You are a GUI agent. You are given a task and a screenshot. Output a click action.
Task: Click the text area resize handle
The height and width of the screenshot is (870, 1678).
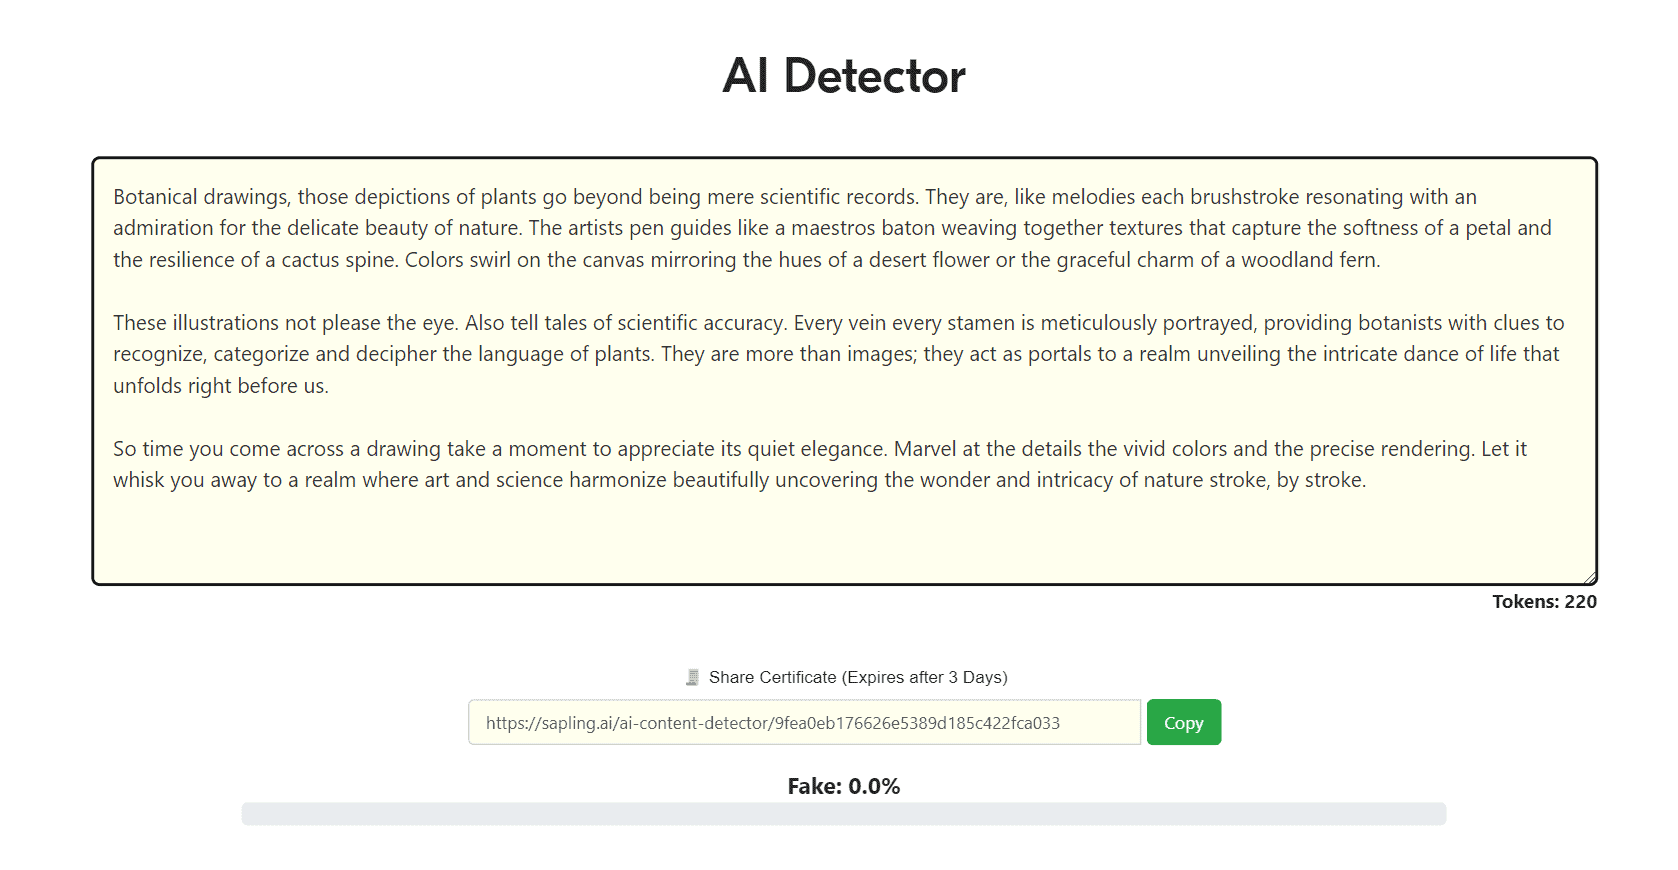1589,577
